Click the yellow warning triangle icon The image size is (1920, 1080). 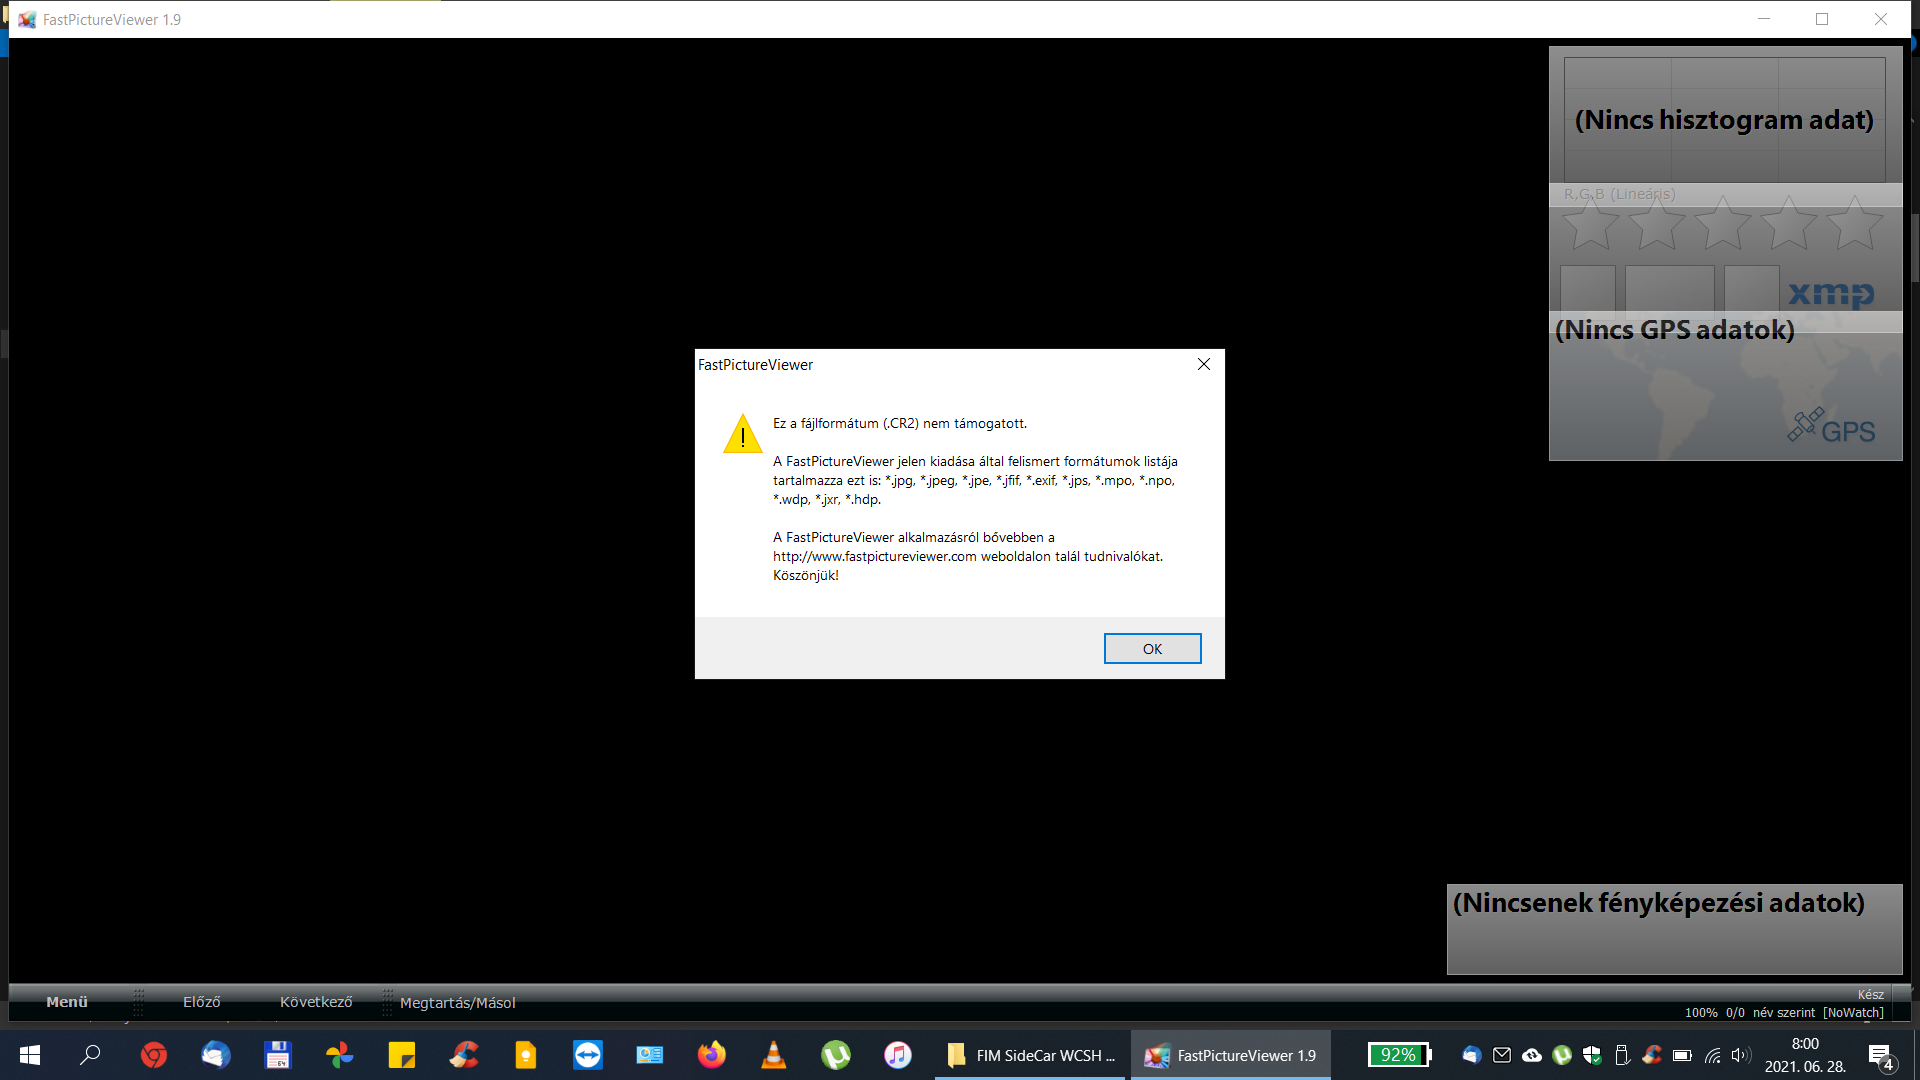click(x=742, y=434)
